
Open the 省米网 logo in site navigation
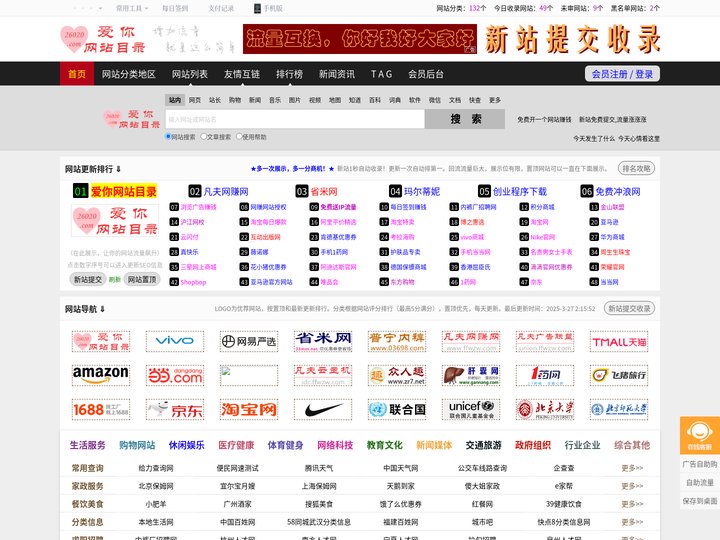(322, 341)
